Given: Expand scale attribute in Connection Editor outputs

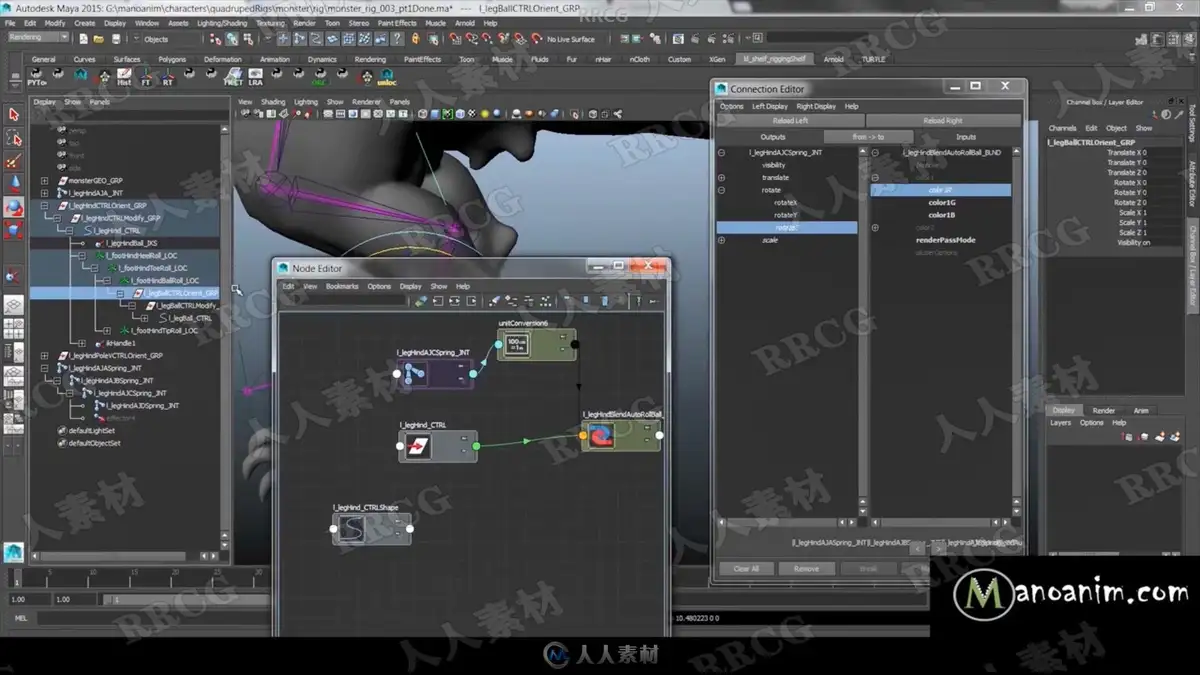Looking at the screenshot, I should 721,240.
